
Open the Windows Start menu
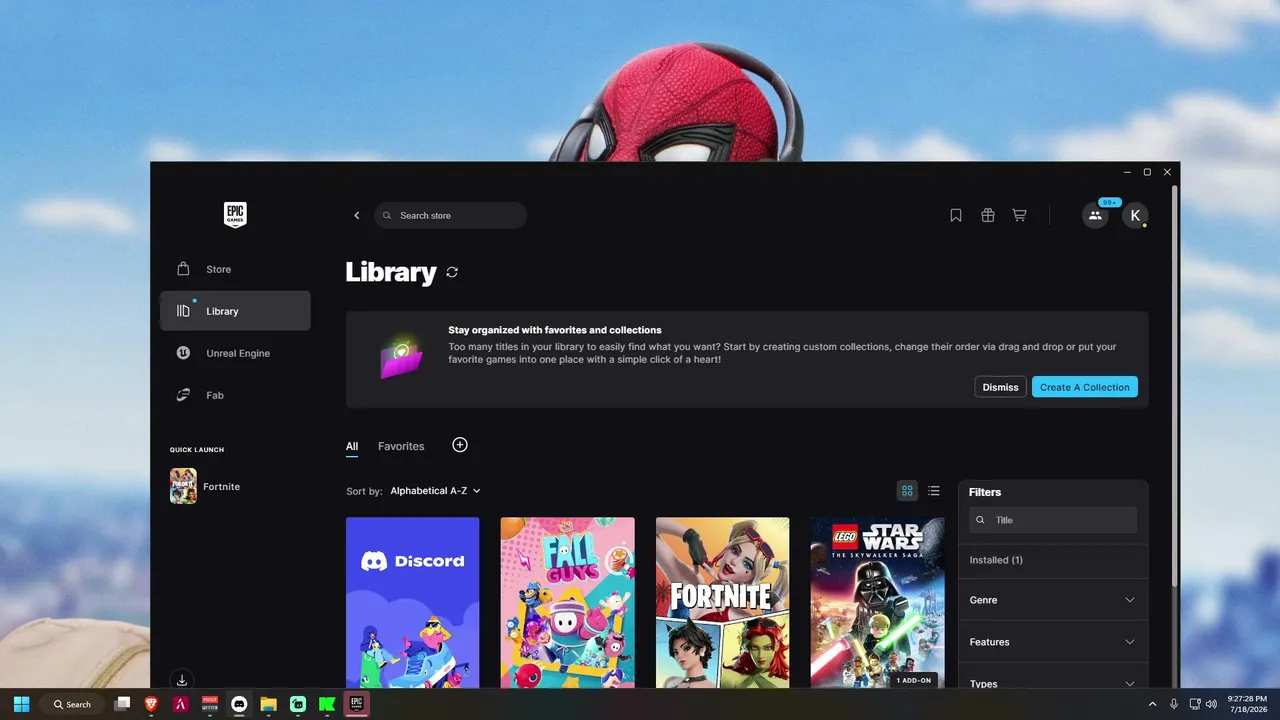(22, 704)
